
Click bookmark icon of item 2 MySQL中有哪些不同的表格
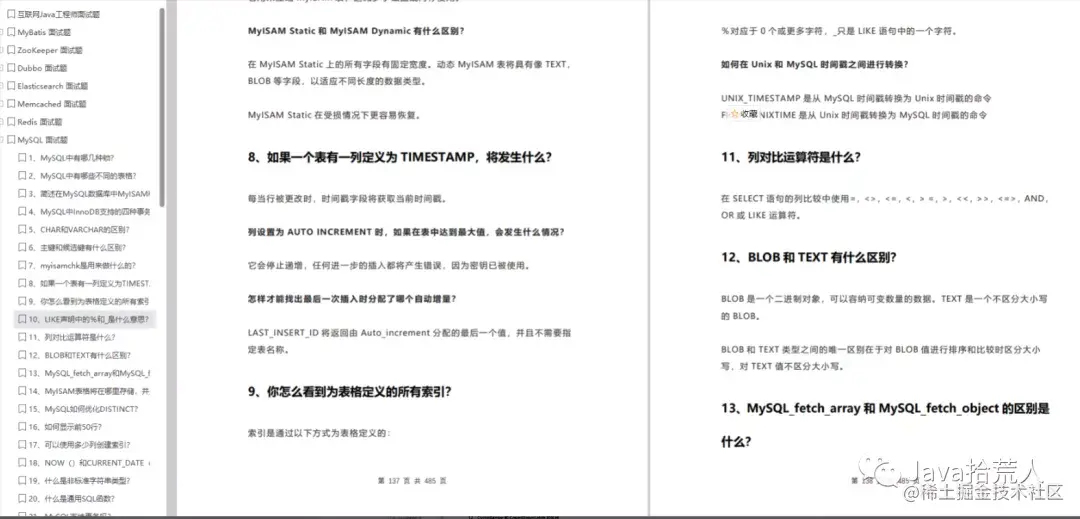[22, 176]
